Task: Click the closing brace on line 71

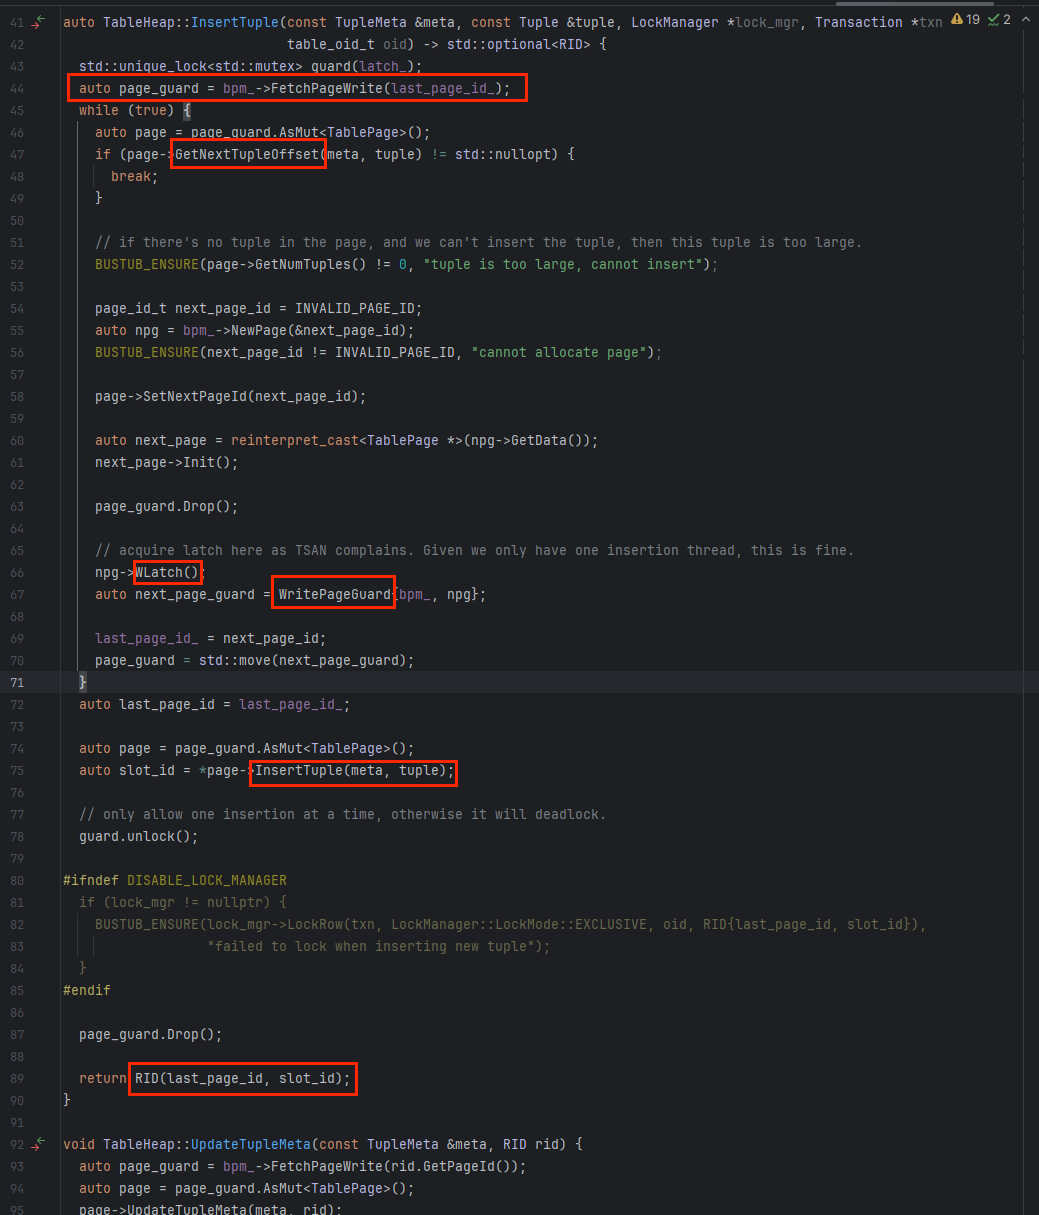Action: [83, 682]
